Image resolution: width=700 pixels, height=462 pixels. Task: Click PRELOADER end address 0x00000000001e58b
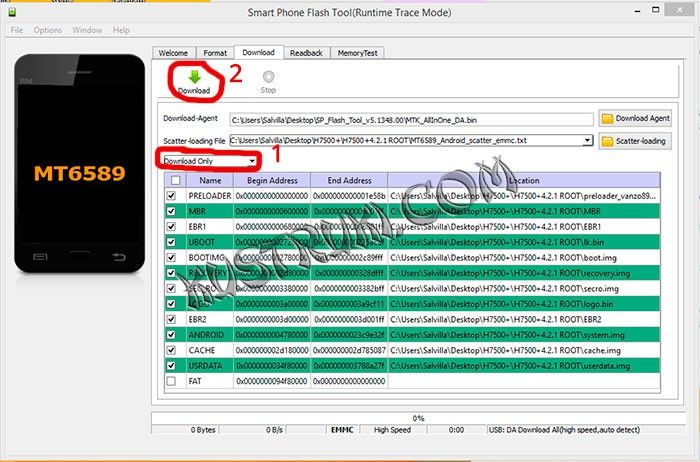pos(349,196)
